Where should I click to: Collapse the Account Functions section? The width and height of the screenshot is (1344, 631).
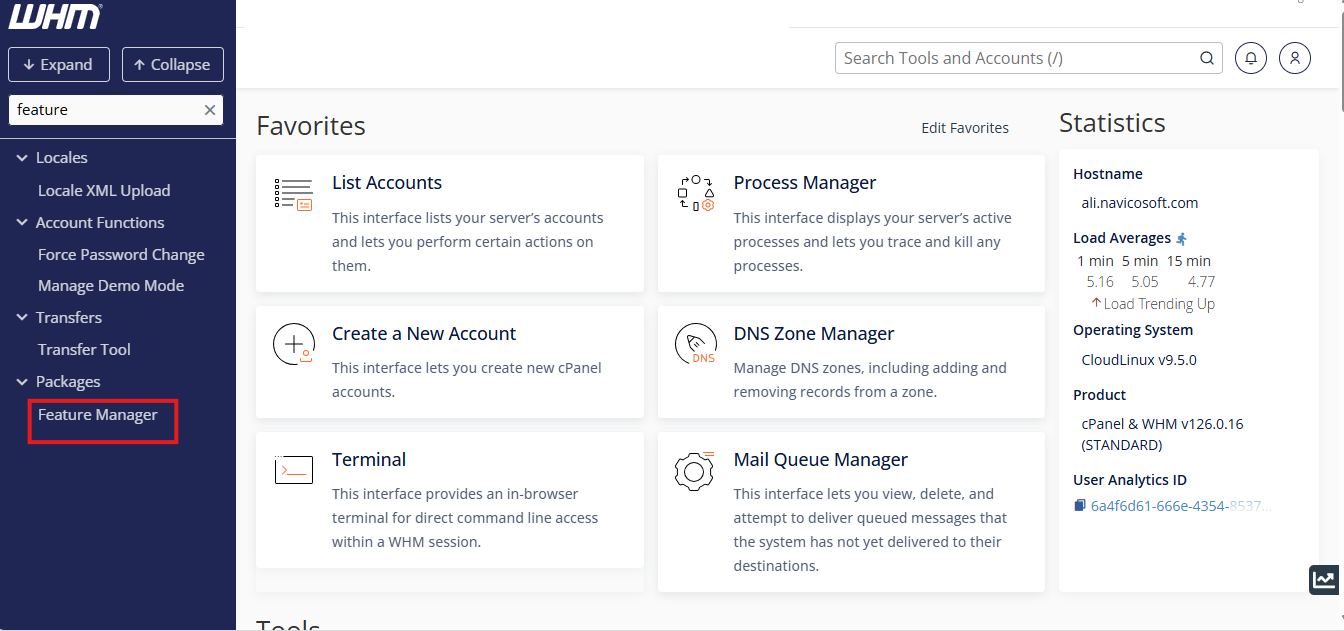point(22,223)
